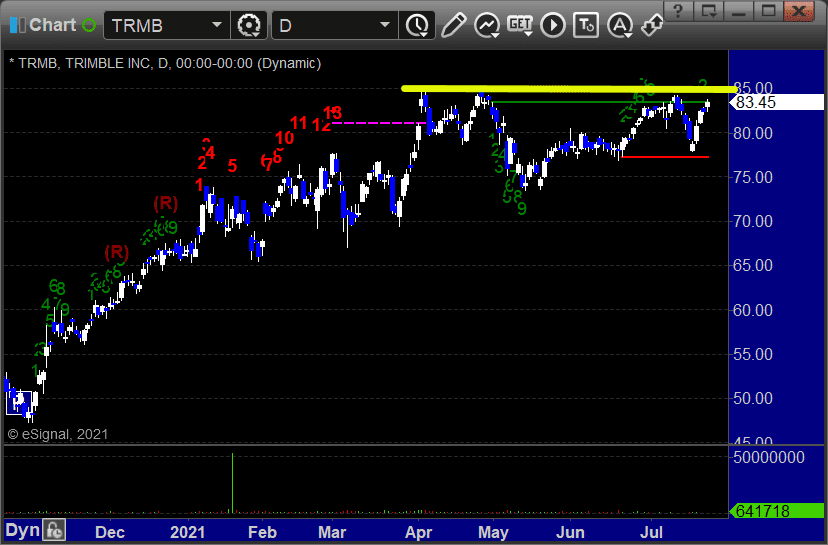Click the 70.00 price axis label

(x=752, y=221)
